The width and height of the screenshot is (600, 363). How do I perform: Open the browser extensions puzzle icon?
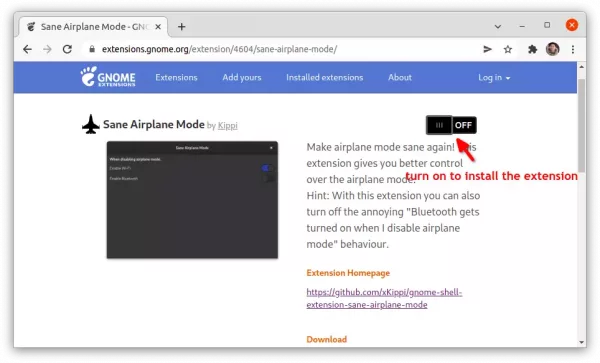coord(532,49)
